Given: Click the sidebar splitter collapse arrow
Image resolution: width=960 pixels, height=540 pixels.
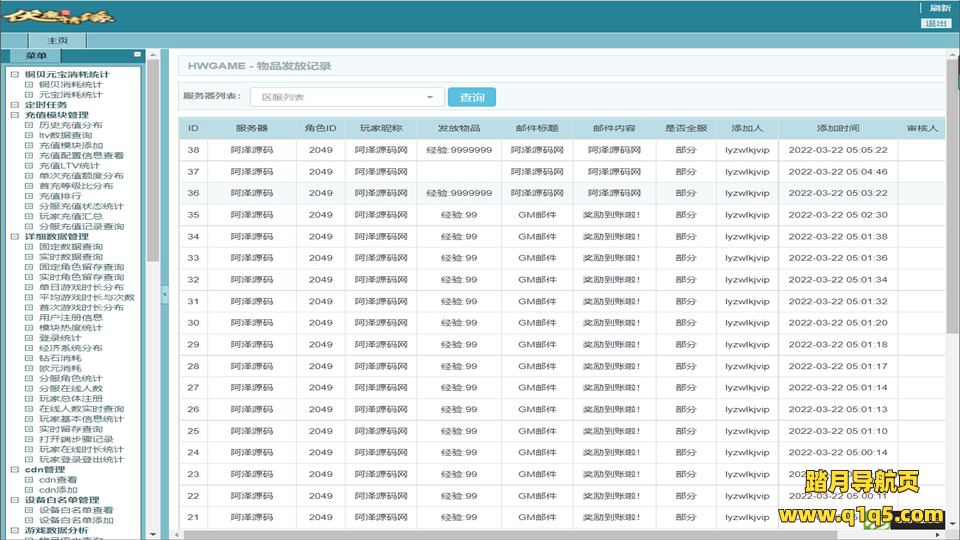Looking at the screenshot, I should click(165, 294).
